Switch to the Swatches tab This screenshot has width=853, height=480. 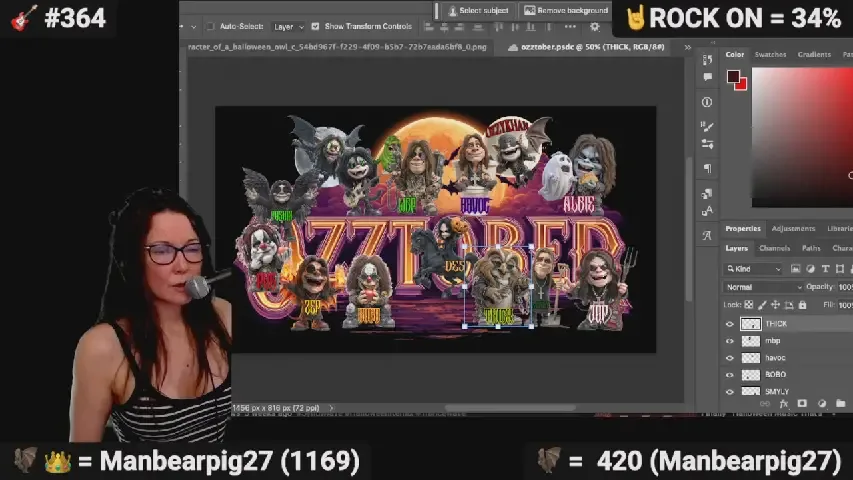[x=770, y=55]
